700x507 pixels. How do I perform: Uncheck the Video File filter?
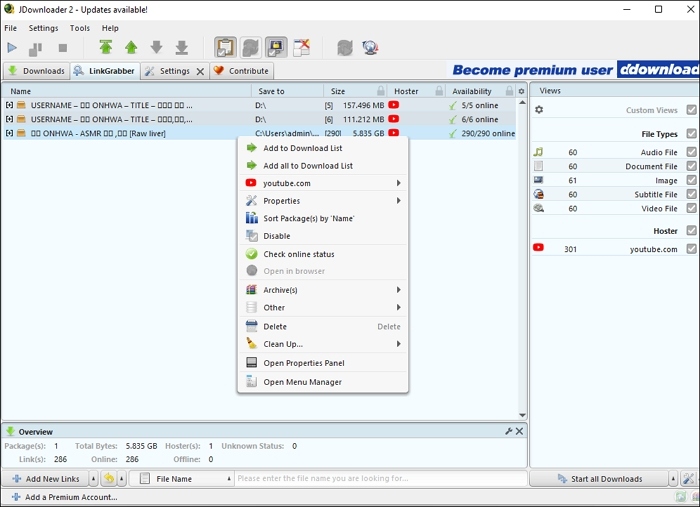point(692,208)
